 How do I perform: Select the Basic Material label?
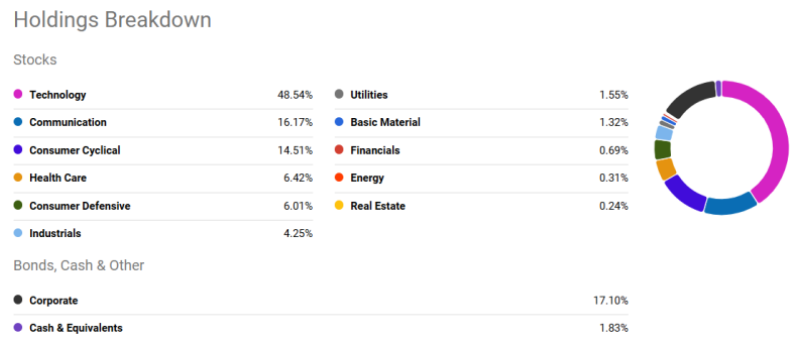(385, 123)
